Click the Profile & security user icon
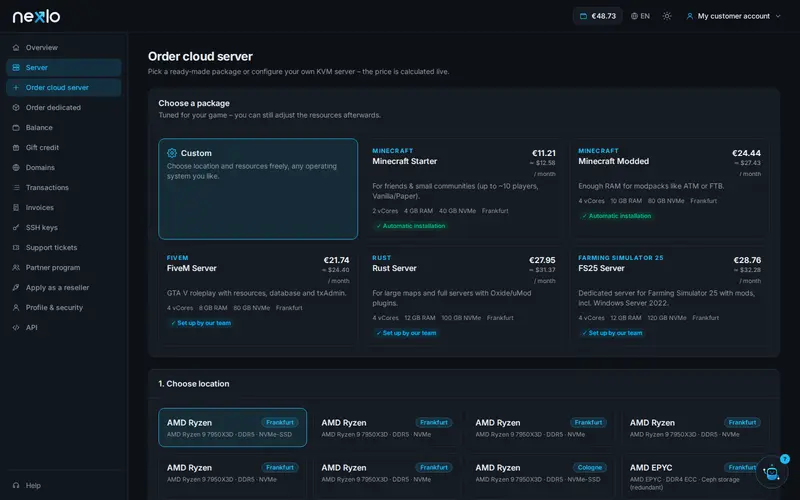800x500 pixels. coord(16,308)
